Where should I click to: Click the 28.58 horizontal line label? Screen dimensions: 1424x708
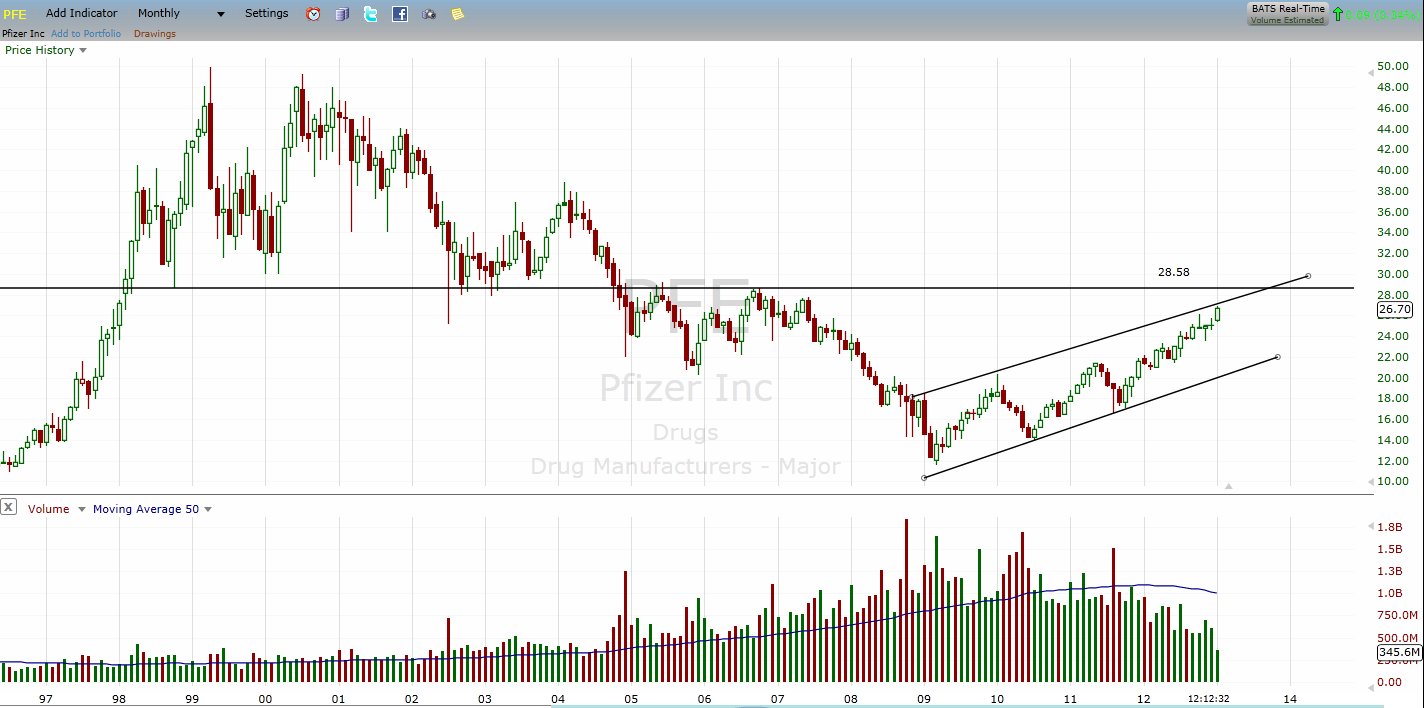tap(1173, 272)
